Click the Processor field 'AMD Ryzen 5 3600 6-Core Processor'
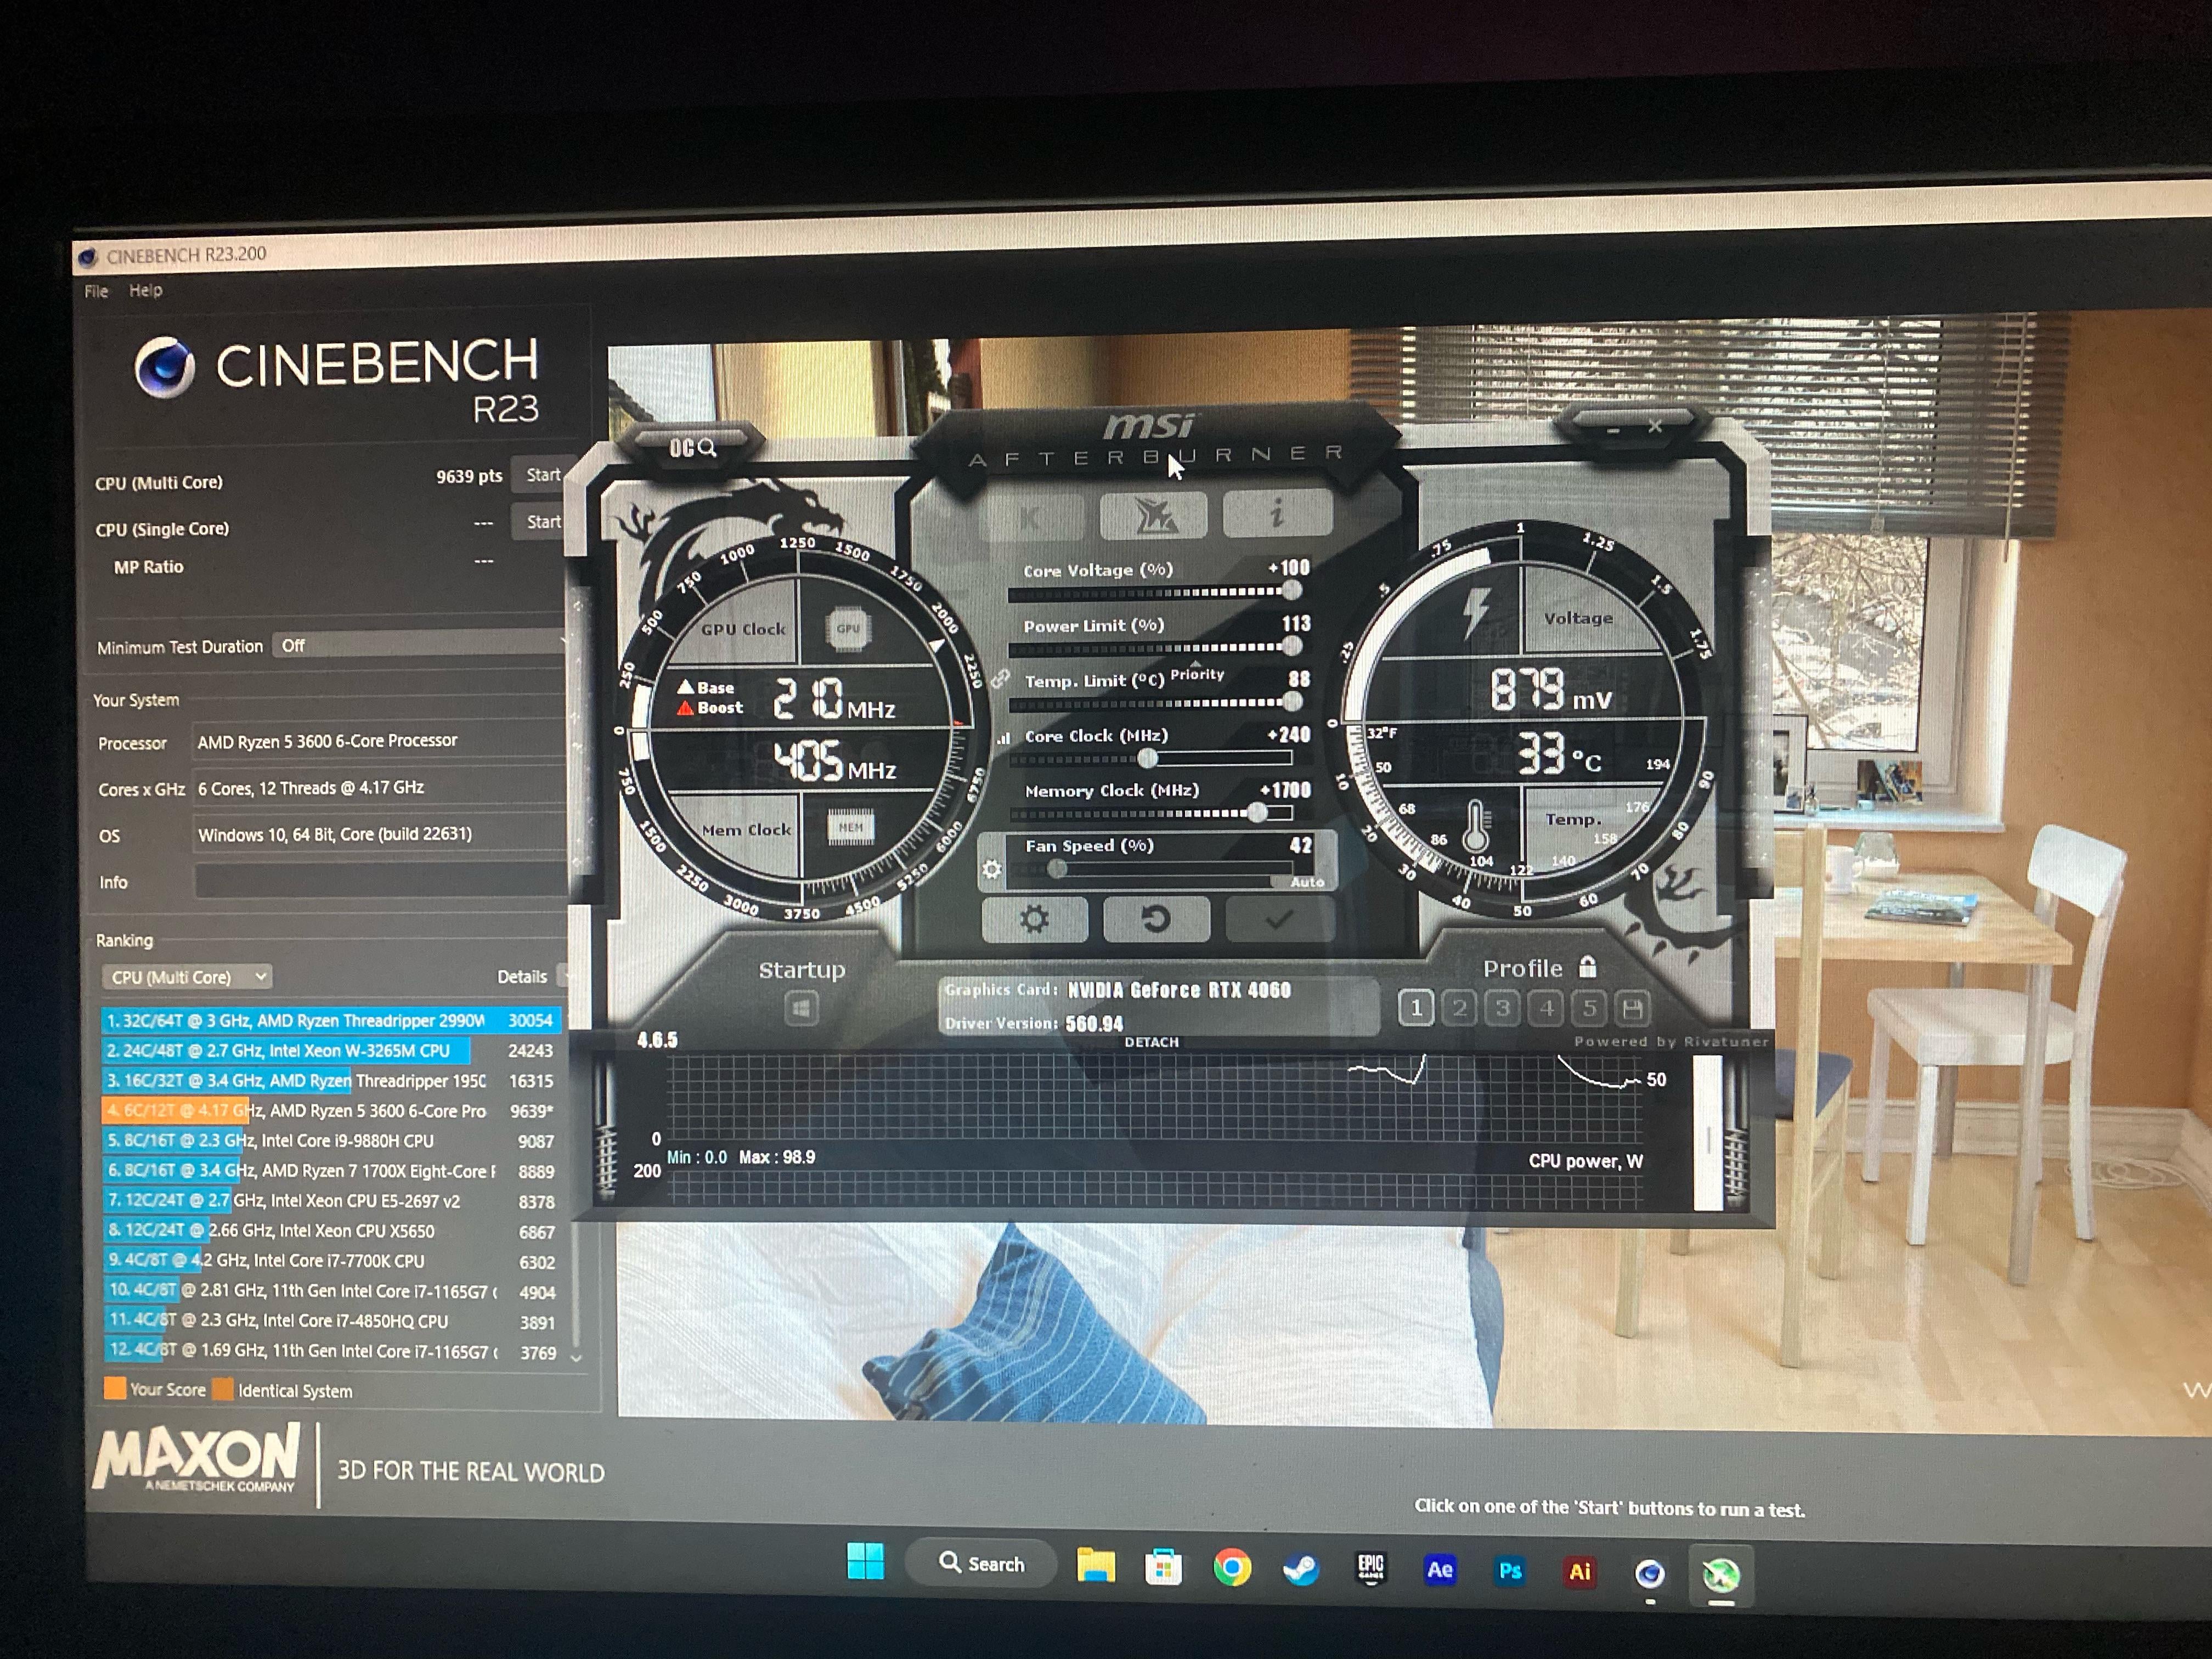Viewport: 2212px width, 1659px height. 378,741
